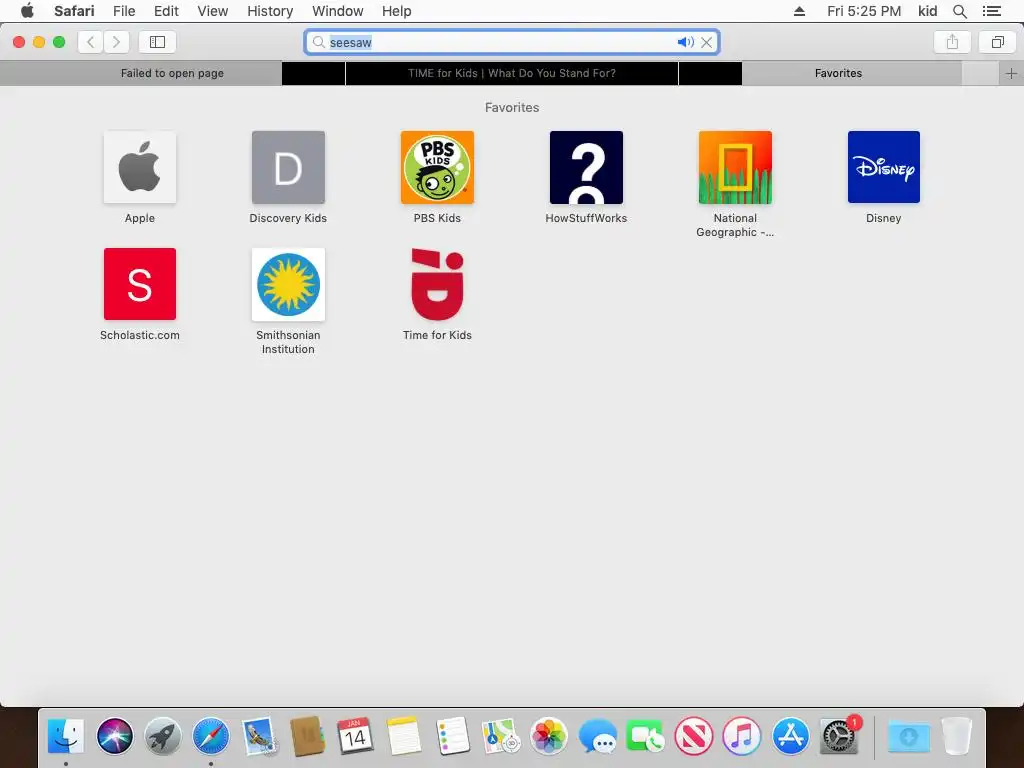Open the File menu
This screenshot has height=768, width=1024.
(124, 11)
